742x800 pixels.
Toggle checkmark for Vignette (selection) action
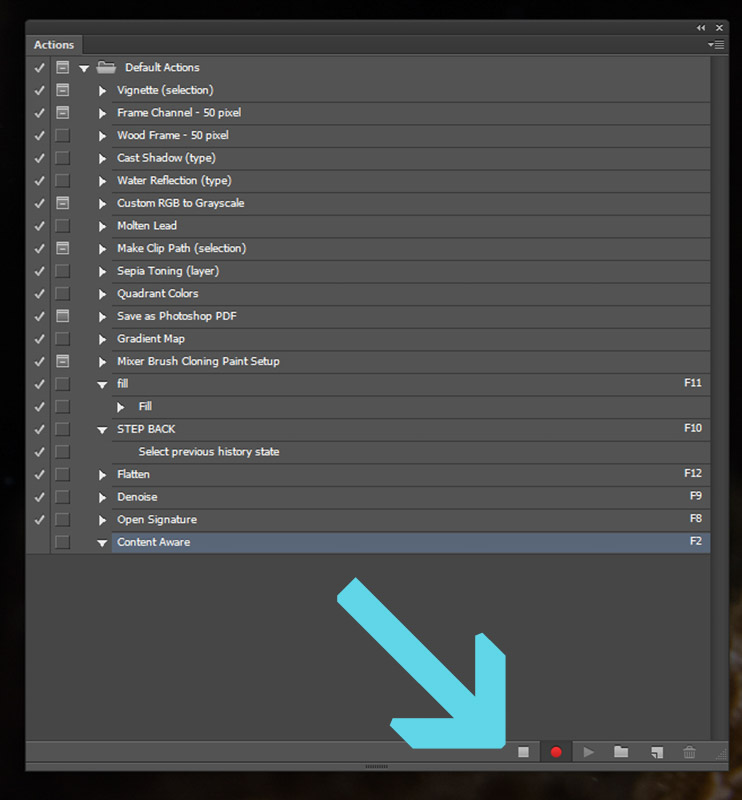coord(39,90)
